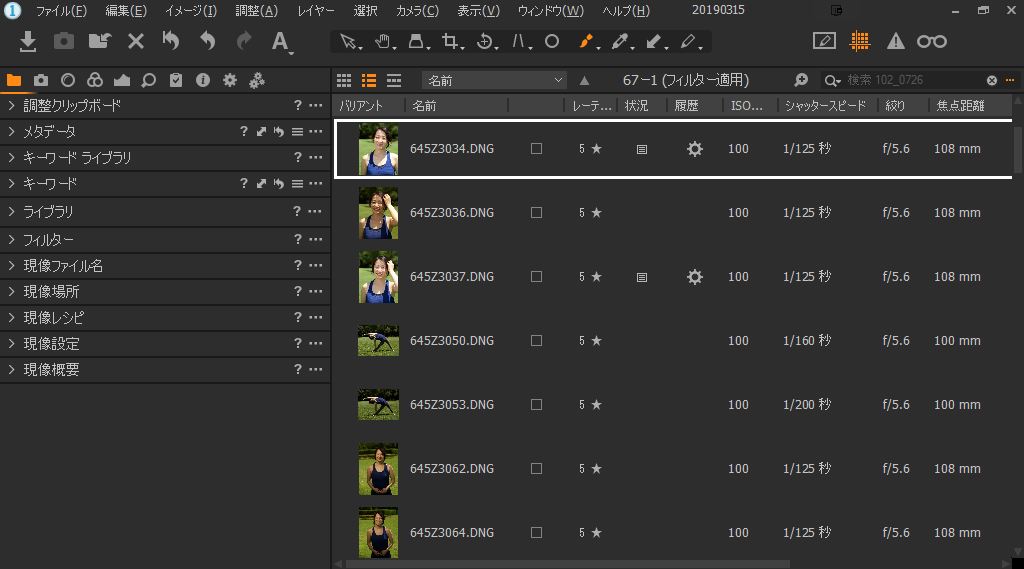Open the 調整(A) menu
1024x569 pixels.
[256, 11]
